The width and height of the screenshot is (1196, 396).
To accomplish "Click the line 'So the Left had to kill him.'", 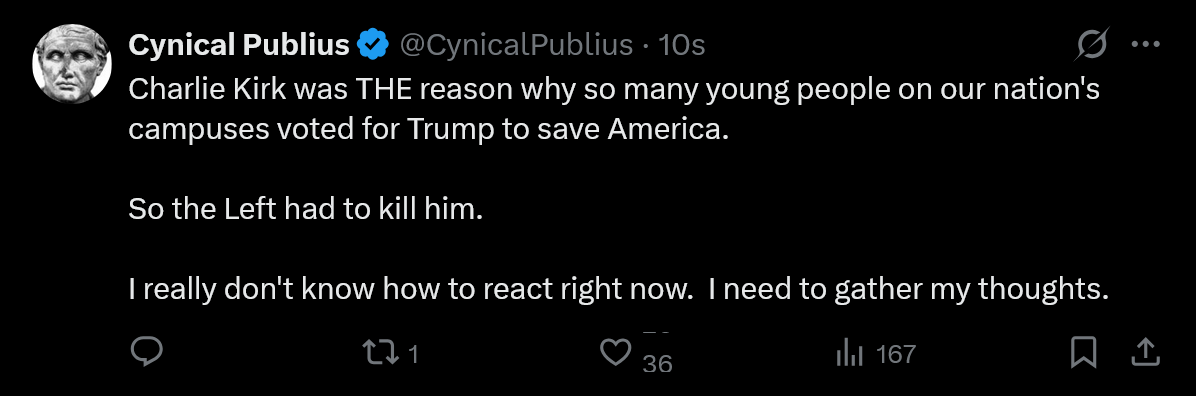I will [x=306, y=210].
